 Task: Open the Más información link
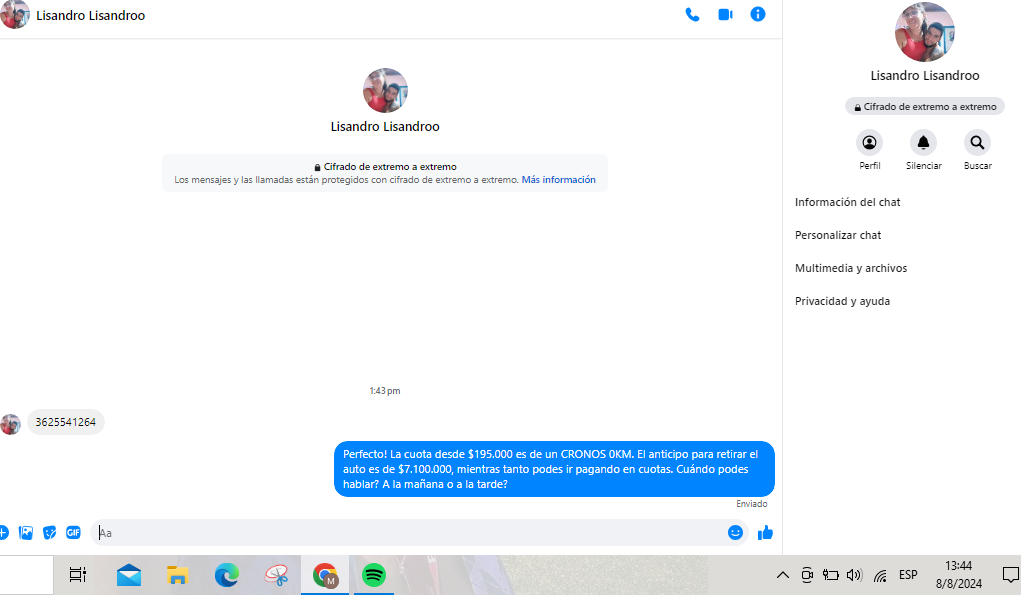coord(559,180)
